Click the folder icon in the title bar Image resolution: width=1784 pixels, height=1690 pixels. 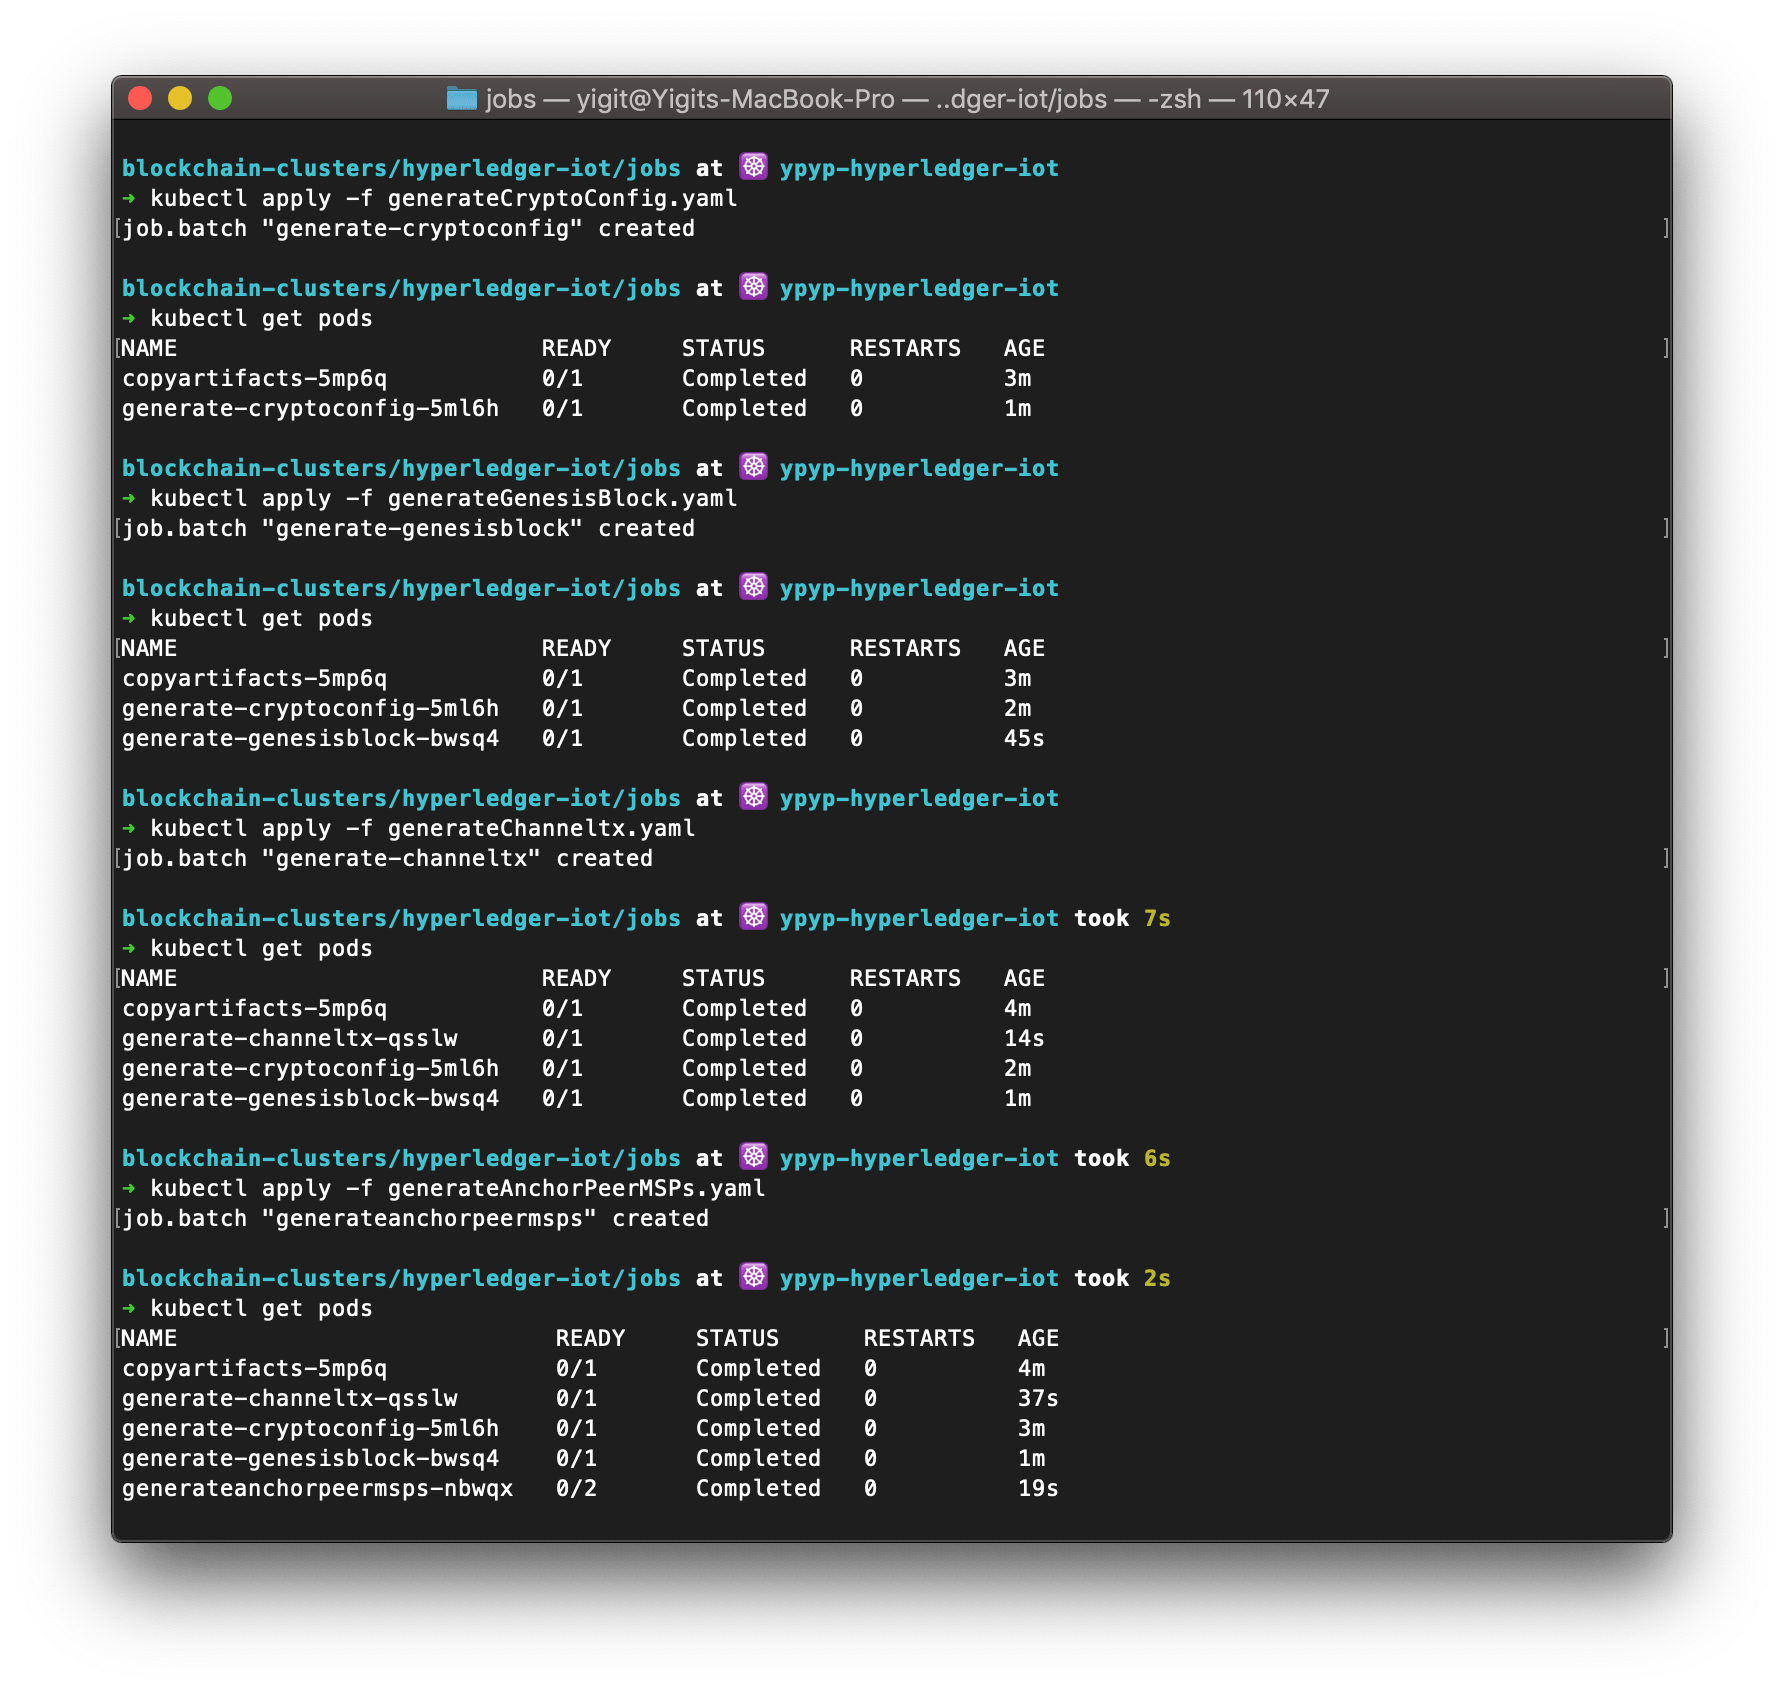(x=461, y=98)
